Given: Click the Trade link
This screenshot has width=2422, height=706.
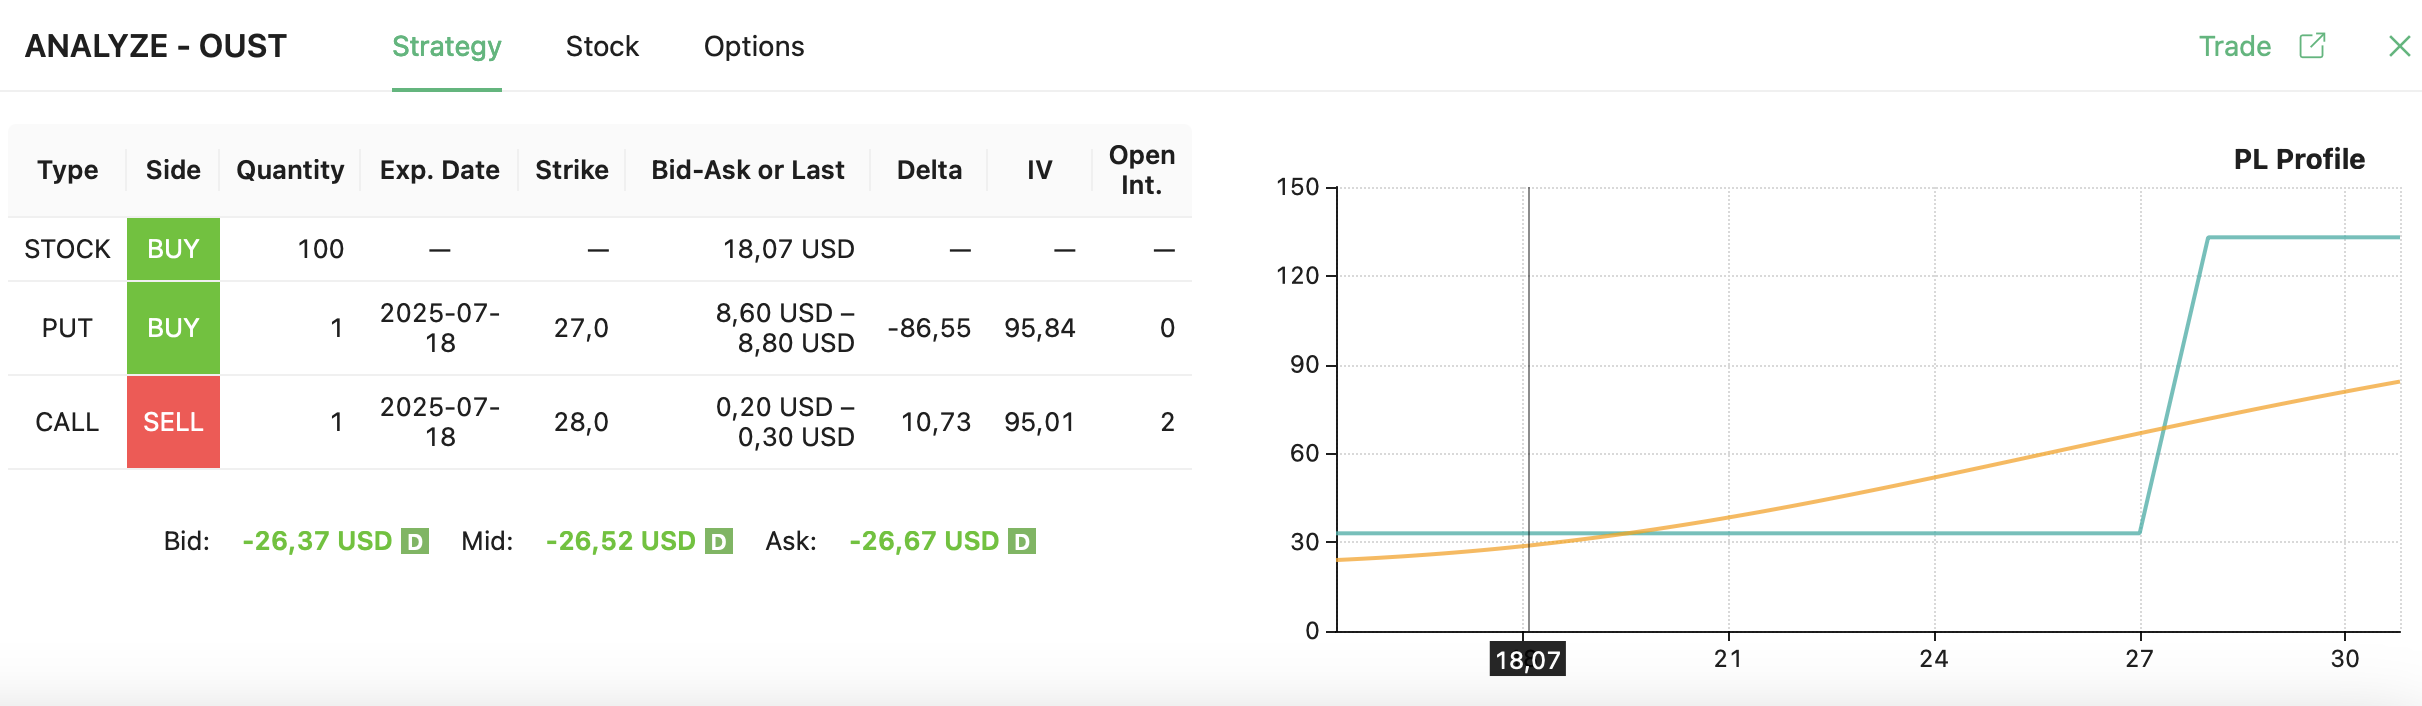Looking at the screenshot, I should point(2234,46).
